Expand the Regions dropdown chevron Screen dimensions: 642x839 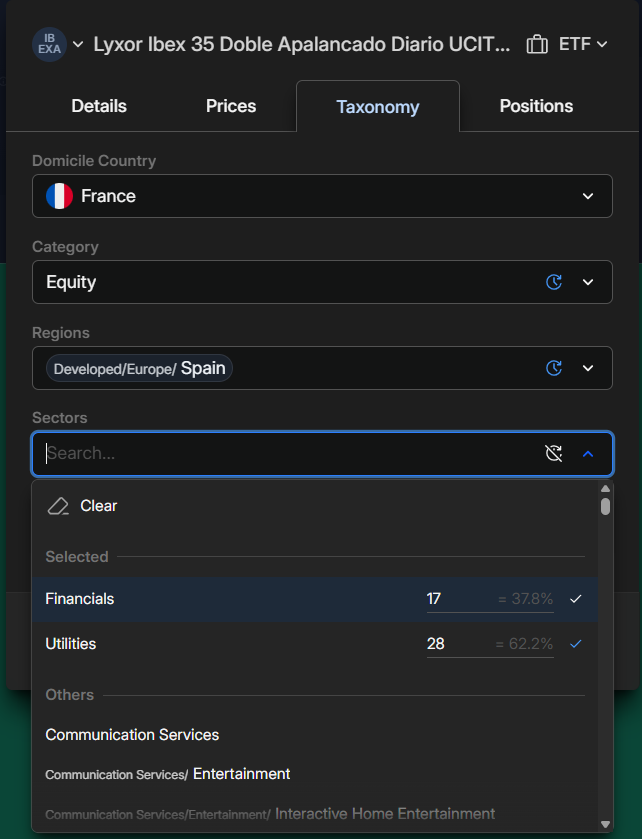(588, 369)
